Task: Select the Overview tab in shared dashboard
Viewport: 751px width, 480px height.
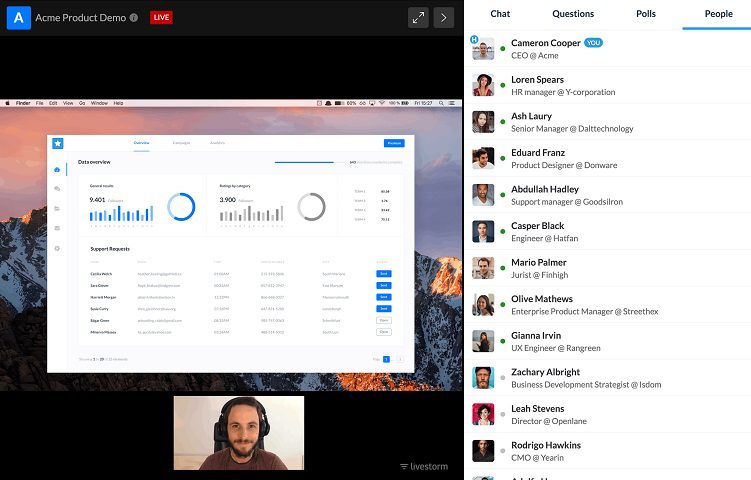Action: click(141, 143)
